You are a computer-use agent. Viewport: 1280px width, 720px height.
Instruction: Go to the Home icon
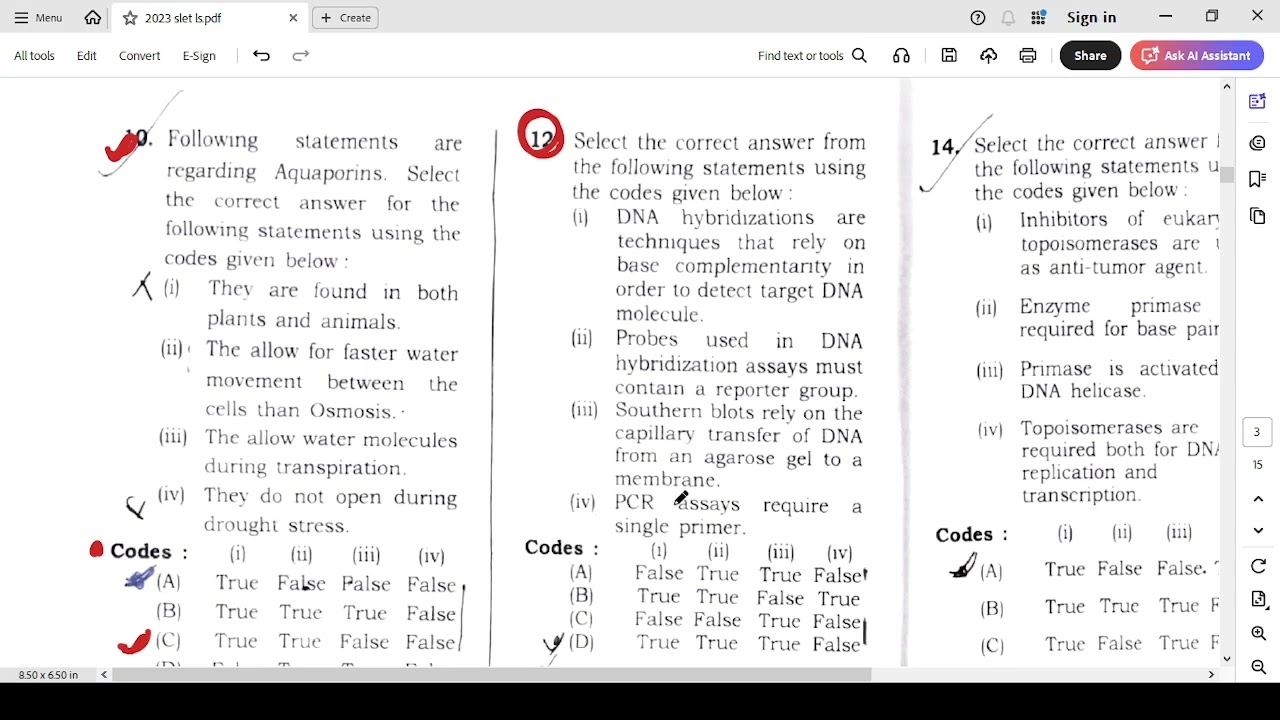[93, 18]
